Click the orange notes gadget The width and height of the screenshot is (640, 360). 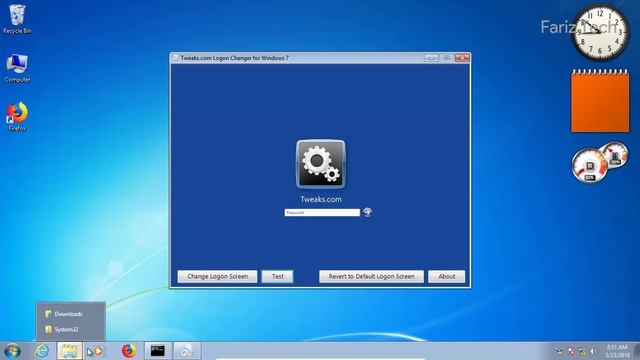600,101
